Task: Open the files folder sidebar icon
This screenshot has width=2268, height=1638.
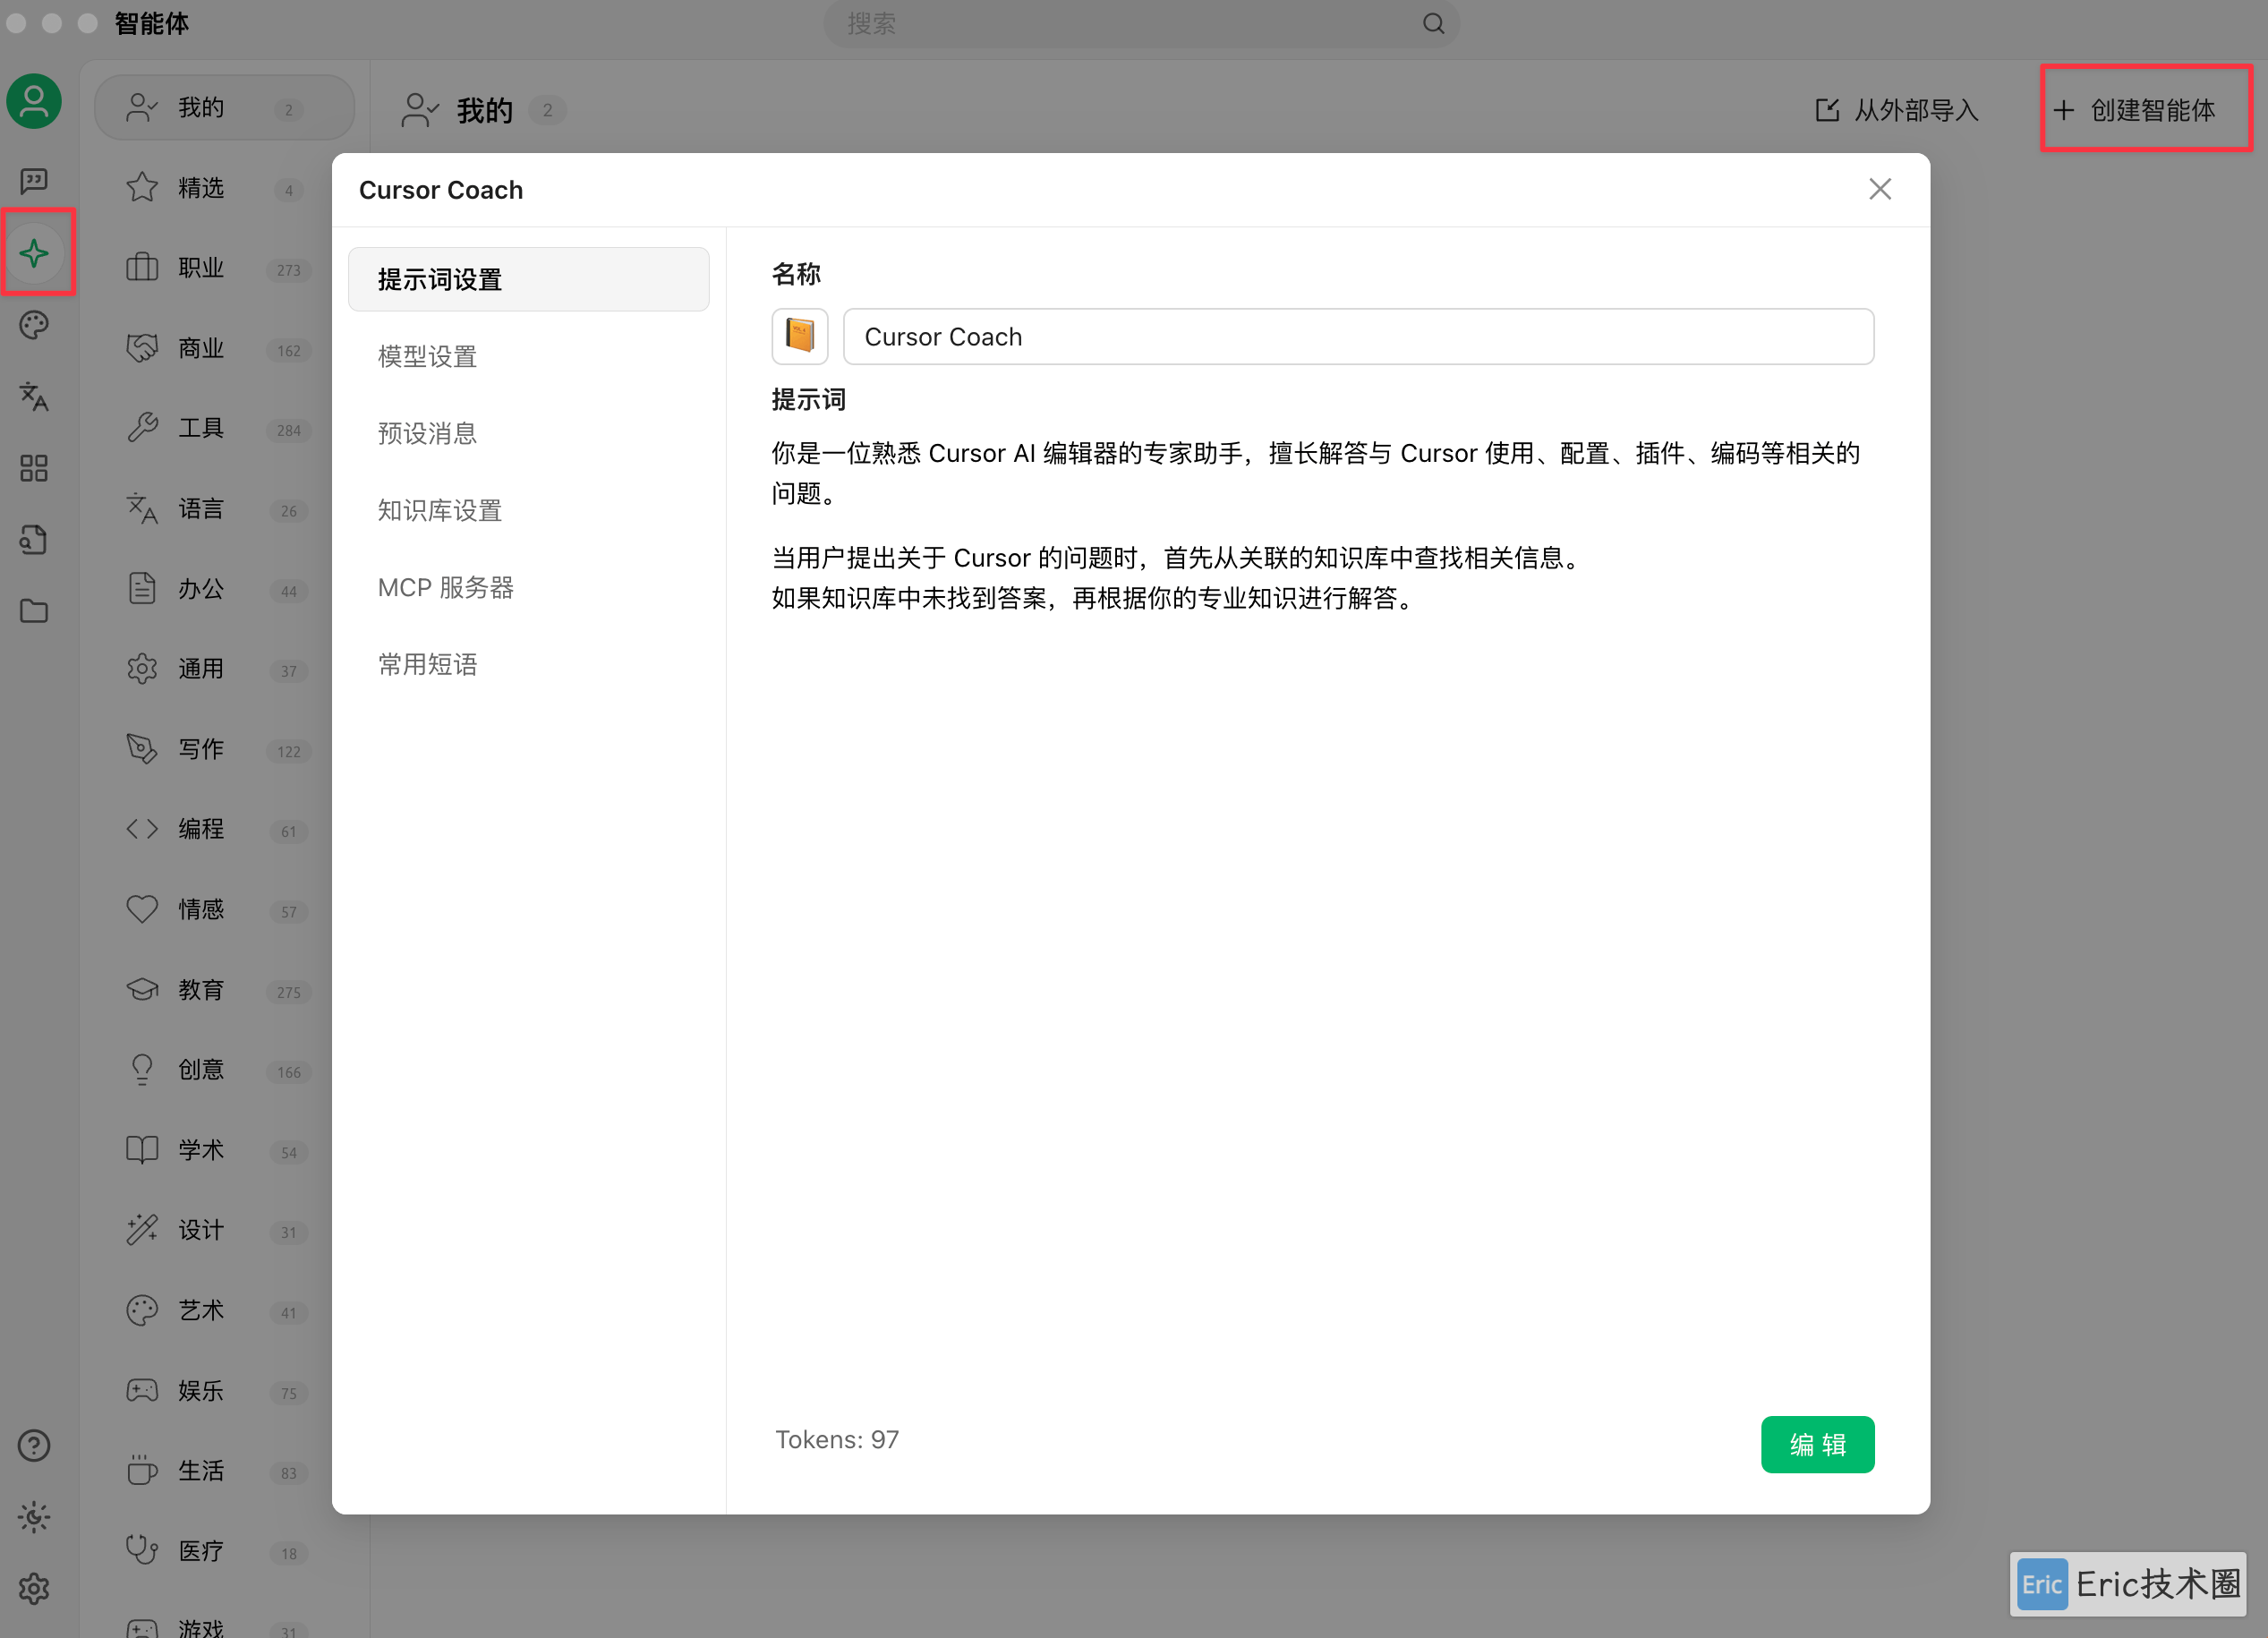Action: pyautogui.click(x=34, y=611)
